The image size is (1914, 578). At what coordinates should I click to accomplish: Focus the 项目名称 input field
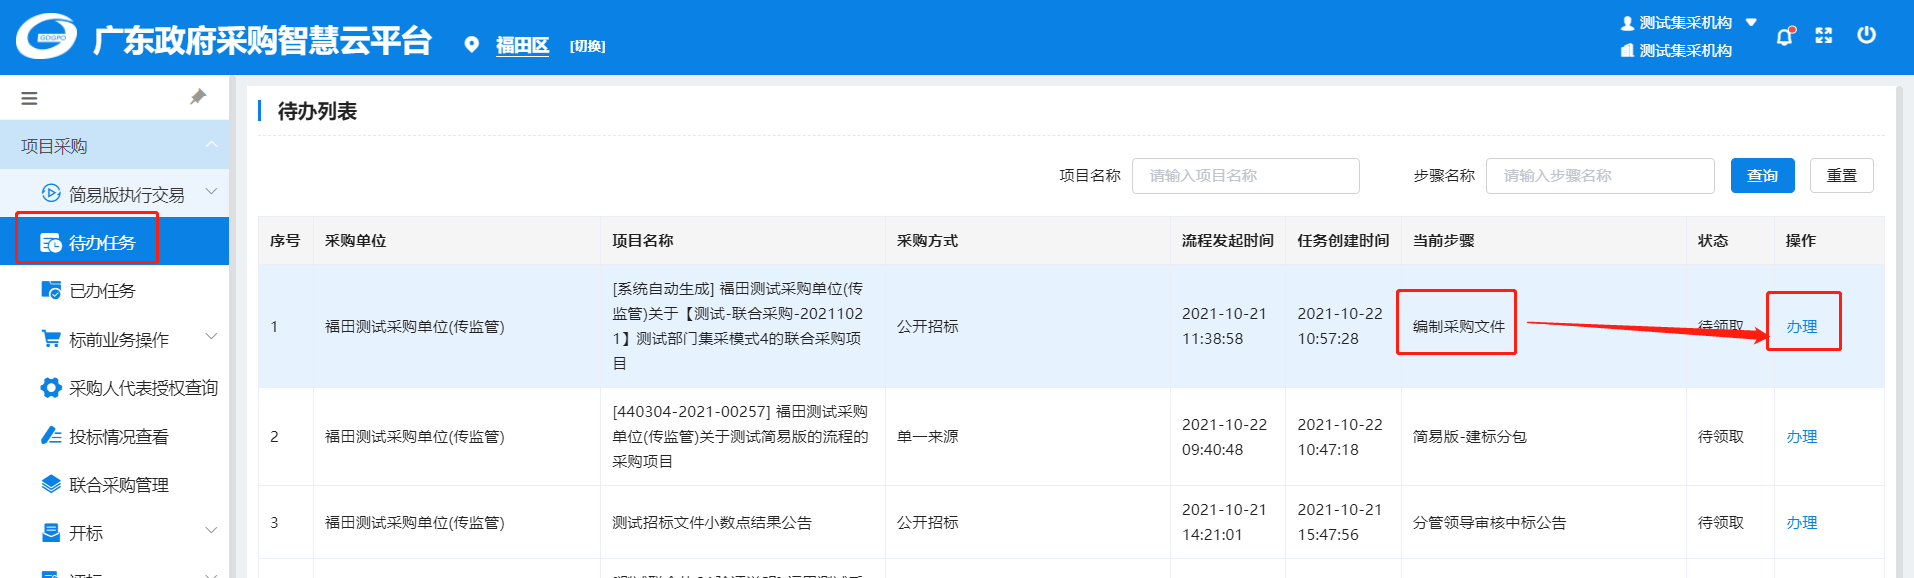(x=1245, y=176)
